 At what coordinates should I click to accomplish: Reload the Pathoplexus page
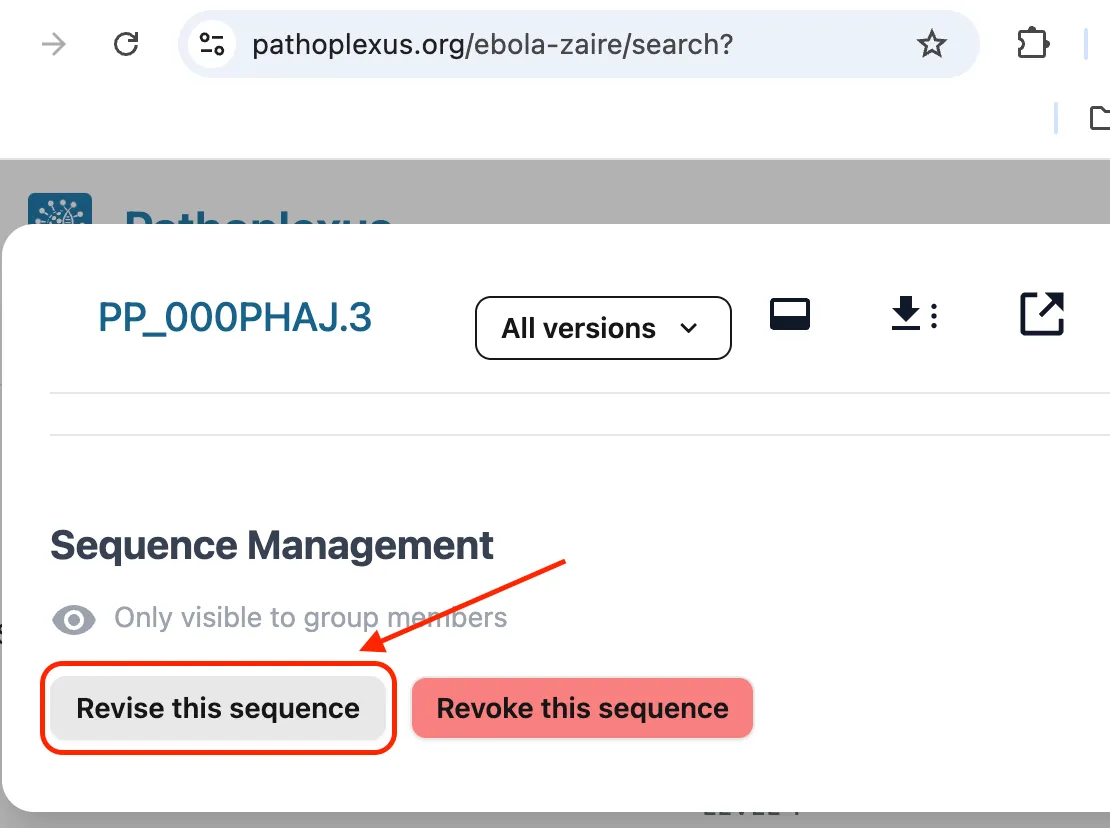coord(126,44)
